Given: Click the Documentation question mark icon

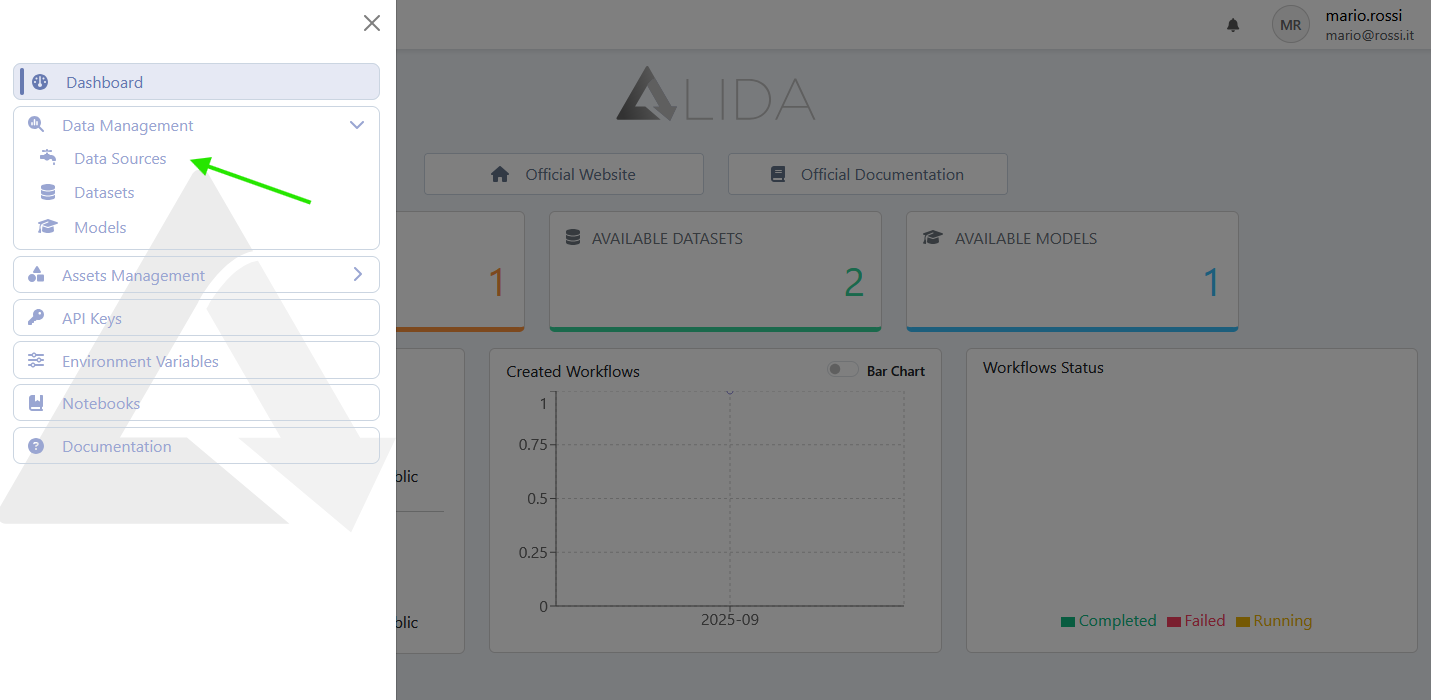Looking at the screenshot, I should tap(36, 446).
